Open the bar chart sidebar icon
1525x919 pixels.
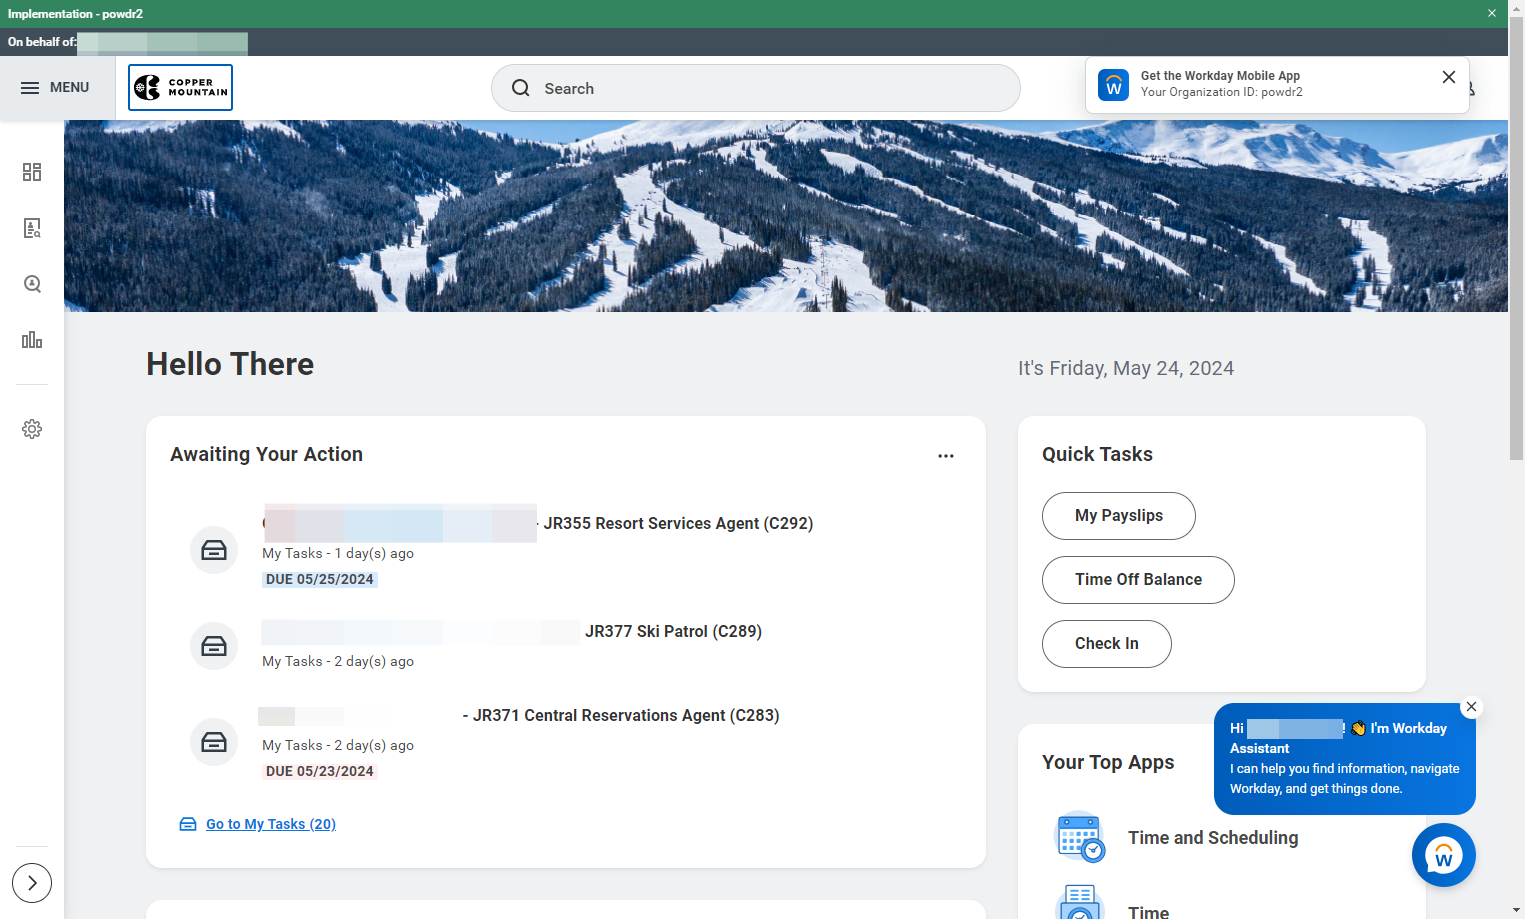point(32,340)
